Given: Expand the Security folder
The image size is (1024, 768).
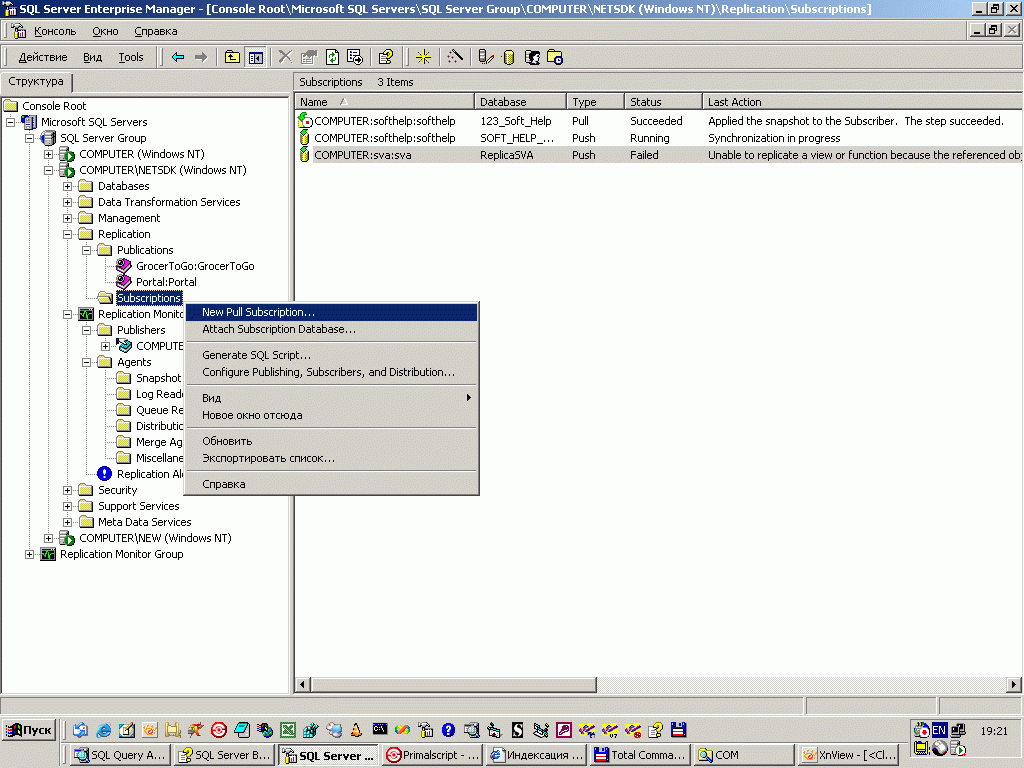Looking at the screenshot, I should pyautogui.click(x=67, y=490).
